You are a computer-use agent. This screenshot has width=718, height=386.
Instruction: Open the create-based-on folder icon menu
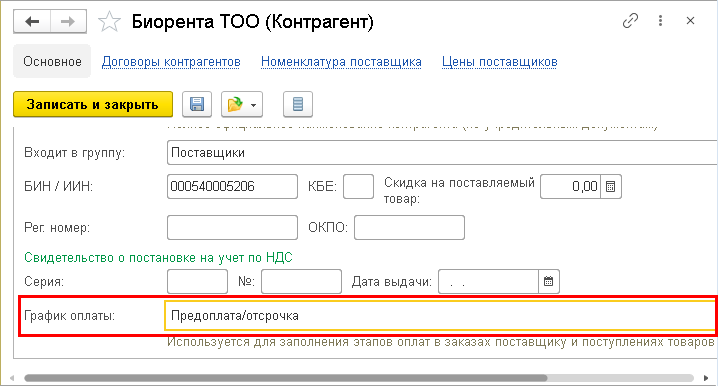point(242,104)
